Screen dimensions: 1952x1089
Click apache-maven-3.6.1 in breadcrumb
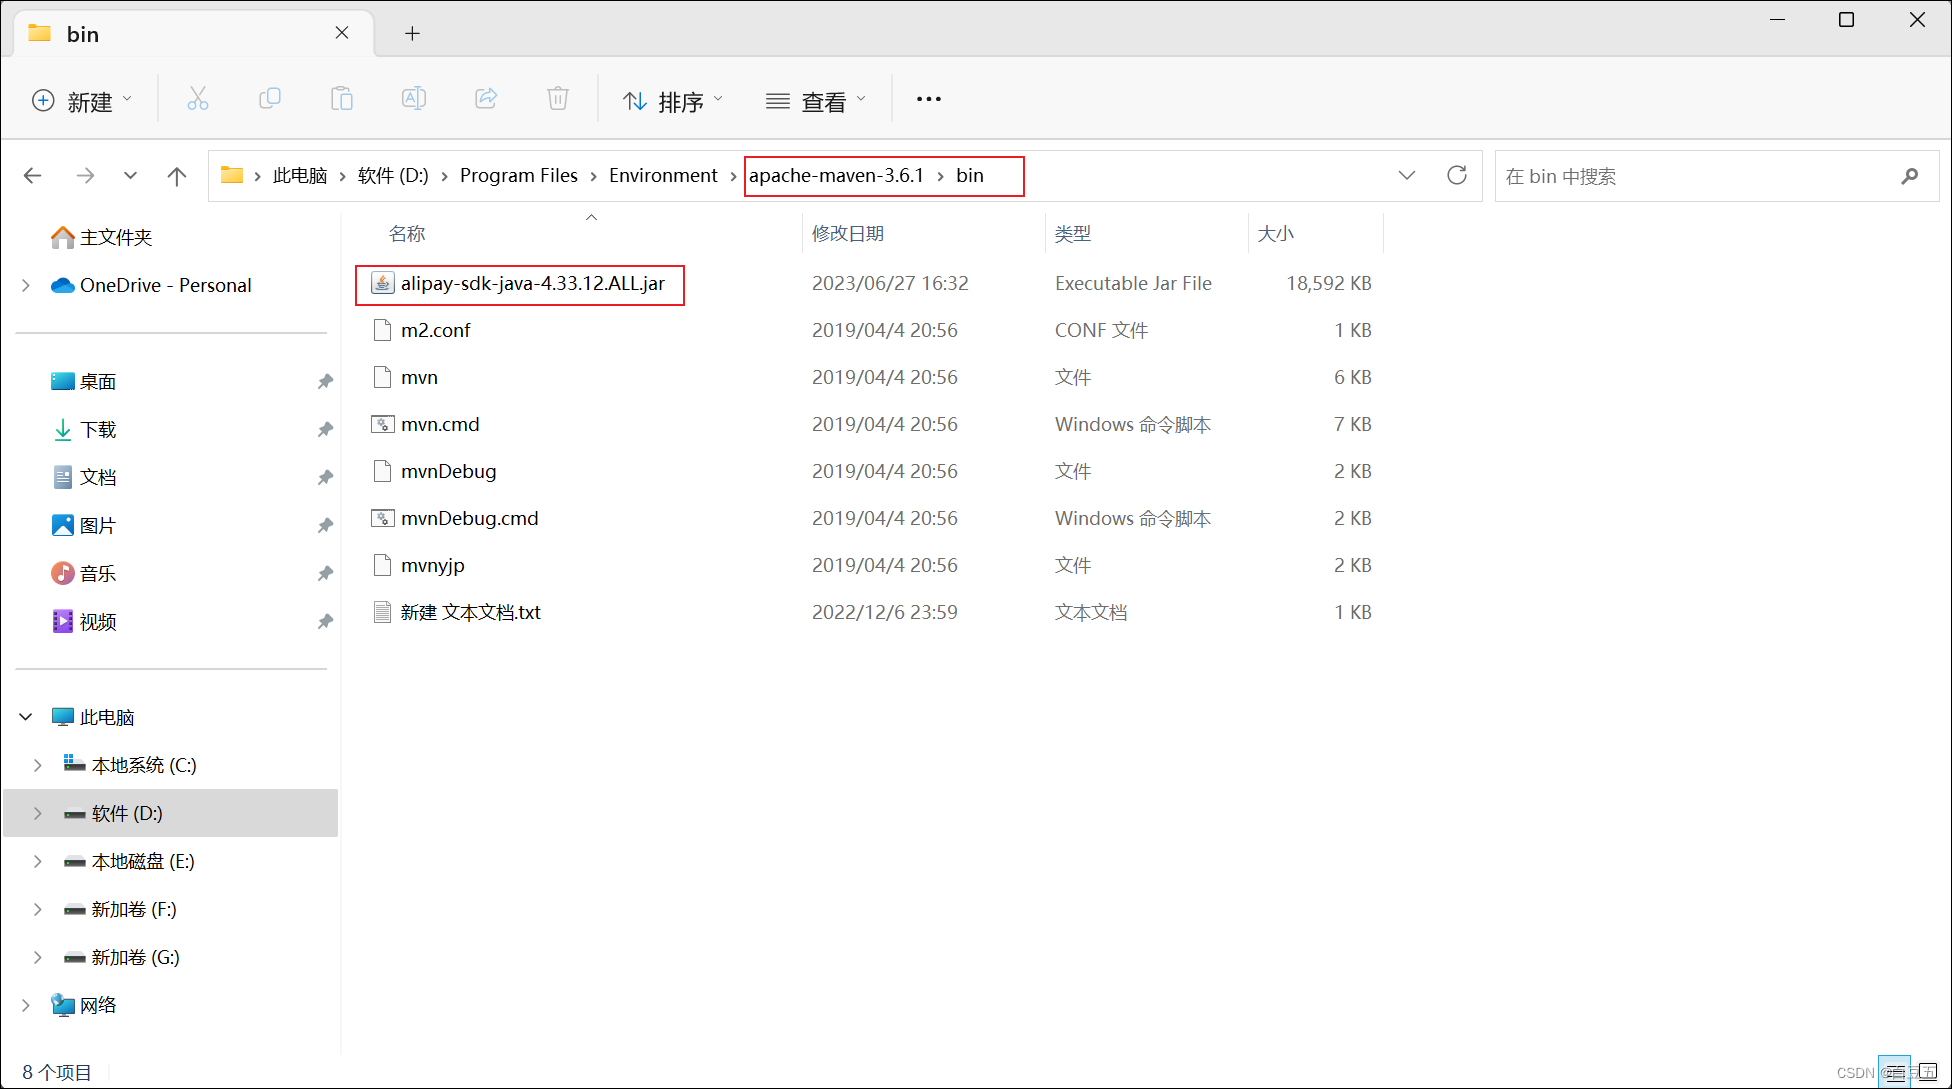point(837,175)
